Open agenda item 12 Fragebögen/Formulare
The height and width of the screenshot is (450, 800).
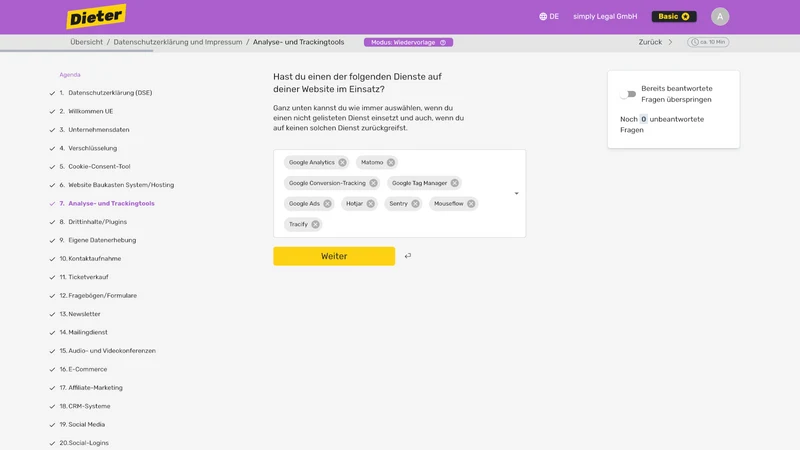point(98,295)
